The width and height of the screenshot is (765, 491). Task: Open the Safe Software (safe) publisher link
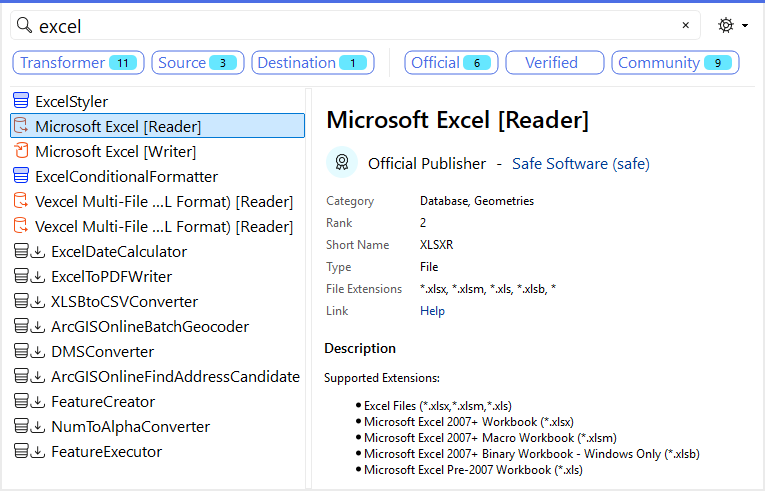coord(581,164)
